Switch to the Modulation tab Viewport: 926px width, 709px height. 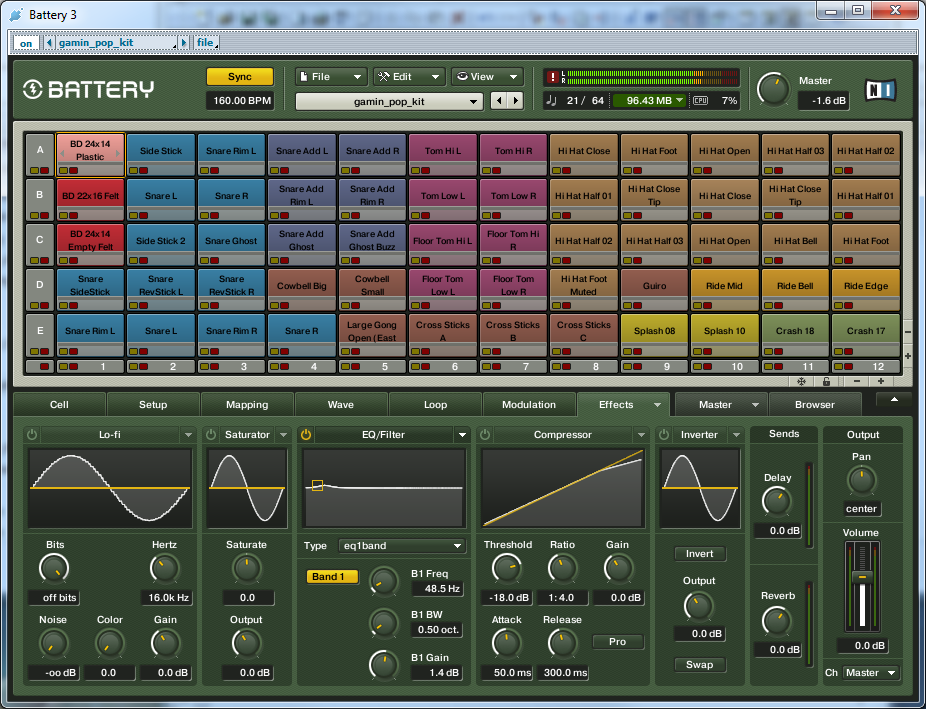click(529, 404)
